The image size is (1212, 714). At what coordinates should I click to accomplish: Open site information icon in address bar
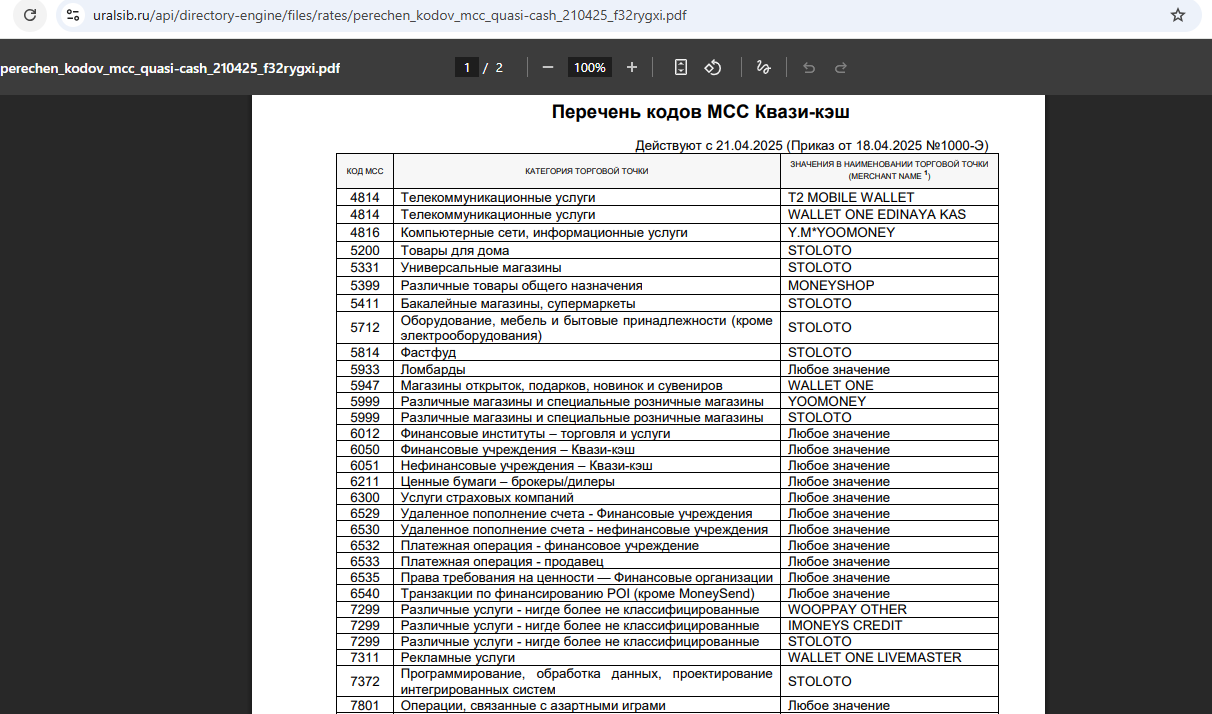pyautogui.click(x=71, y=16)
